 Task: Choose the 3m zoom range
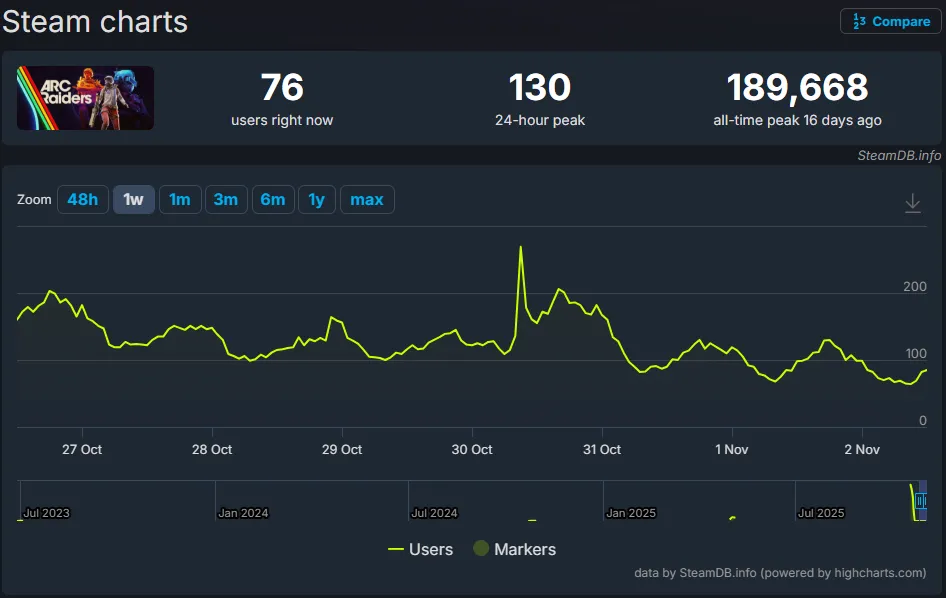226,200
